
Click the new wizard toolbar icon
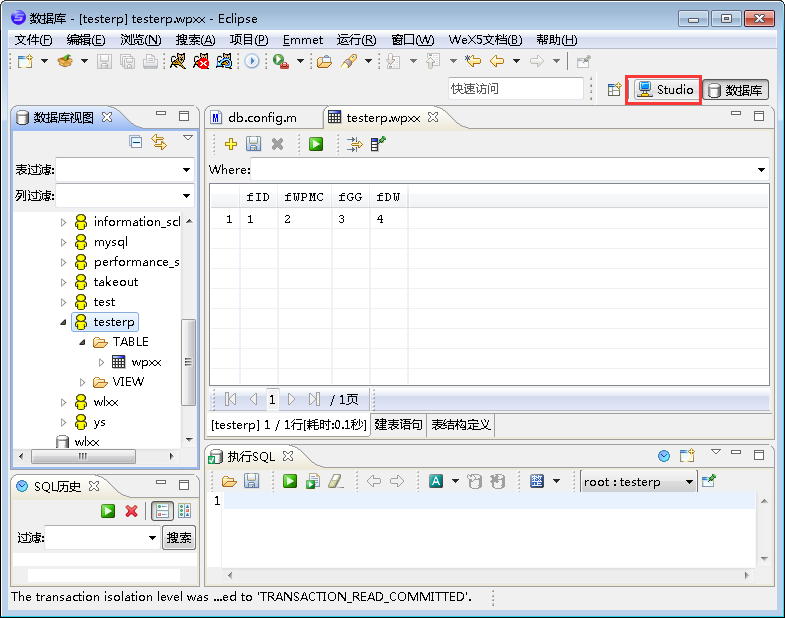25,62
